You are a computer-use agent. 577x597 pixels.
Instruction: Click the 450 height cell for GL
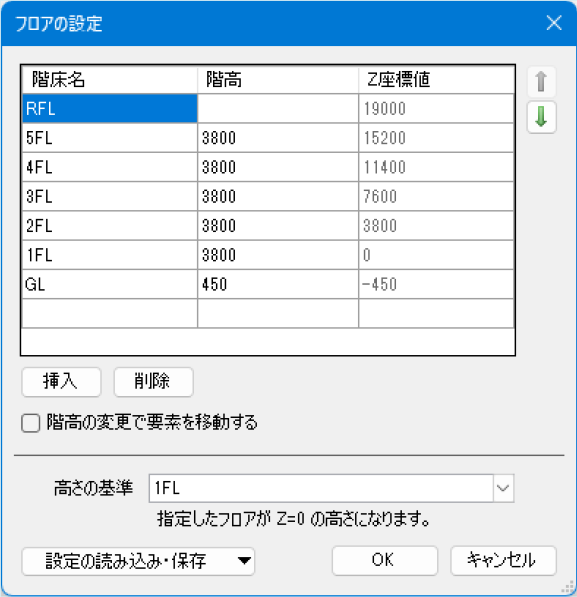click(278, 284)
